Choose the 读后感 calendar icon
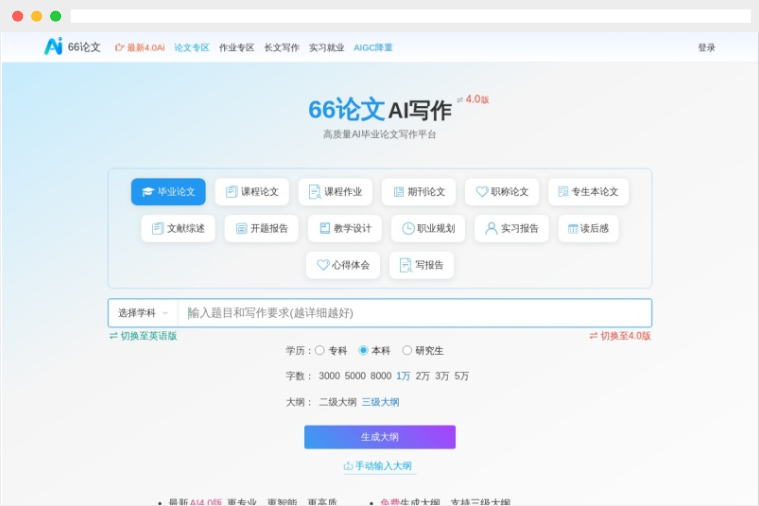 point(573,229)
